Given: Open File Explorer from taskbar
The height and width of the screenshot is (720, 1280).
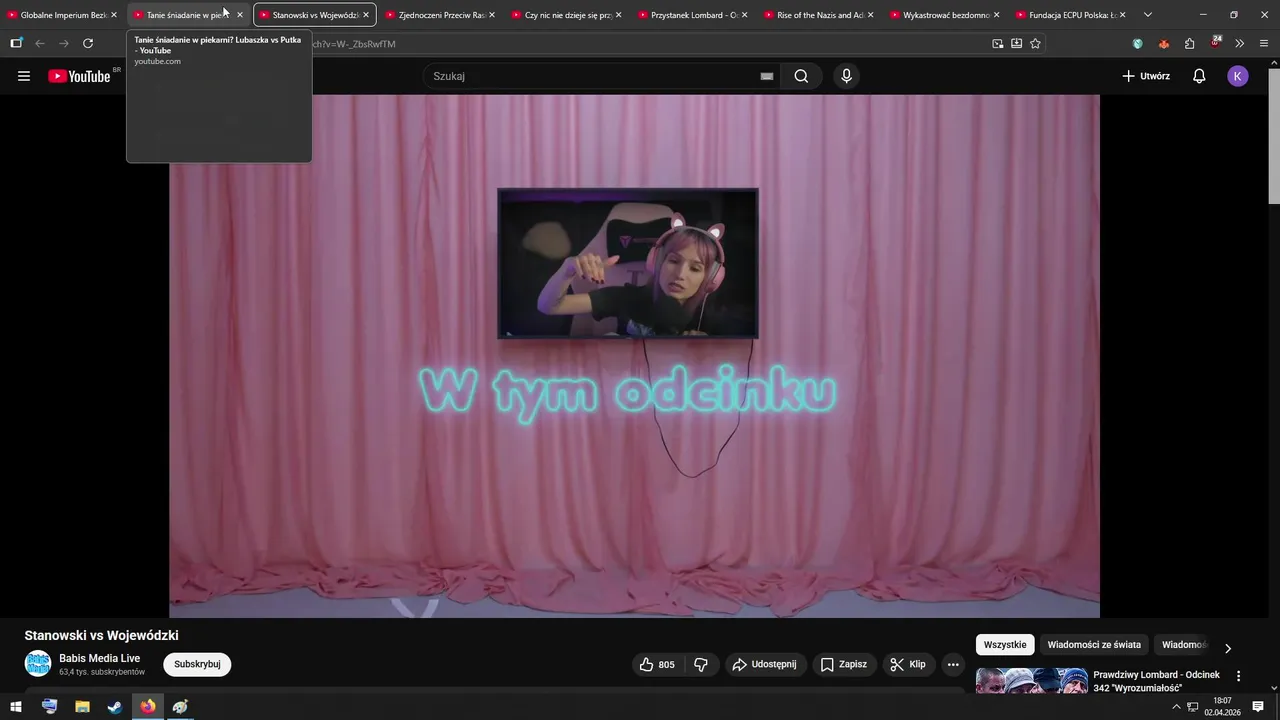Looking at the screenshot, I should (x=82, y=707).
